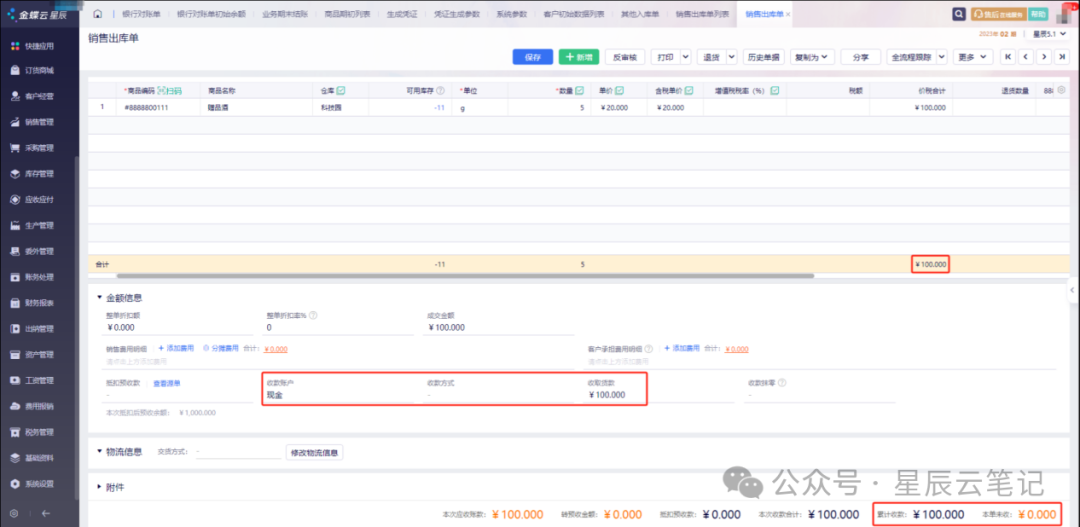The width and height of the screenshot is (1080, 527).
Task: Switch to the 系统参数 tab
Action: tap(511, 14)
